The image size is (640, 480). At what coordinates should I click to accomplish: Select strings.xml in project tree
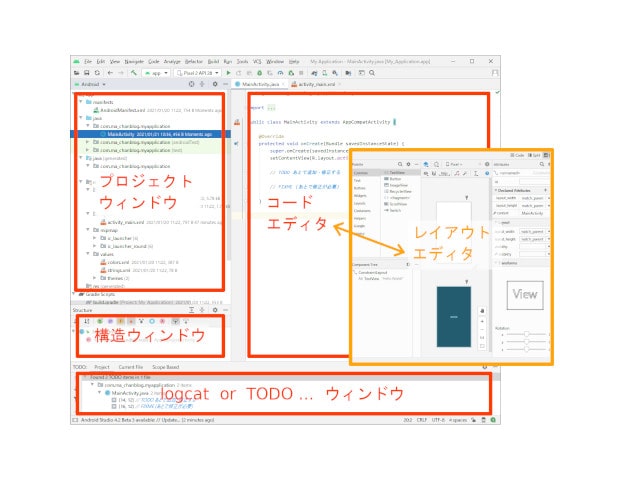pyautogui.click(x=116, y=270)
